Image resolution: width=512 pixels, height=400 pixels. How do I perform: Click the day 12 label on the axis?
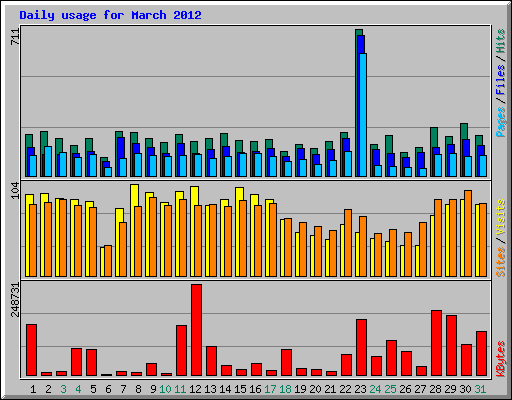tap(195, 389)
